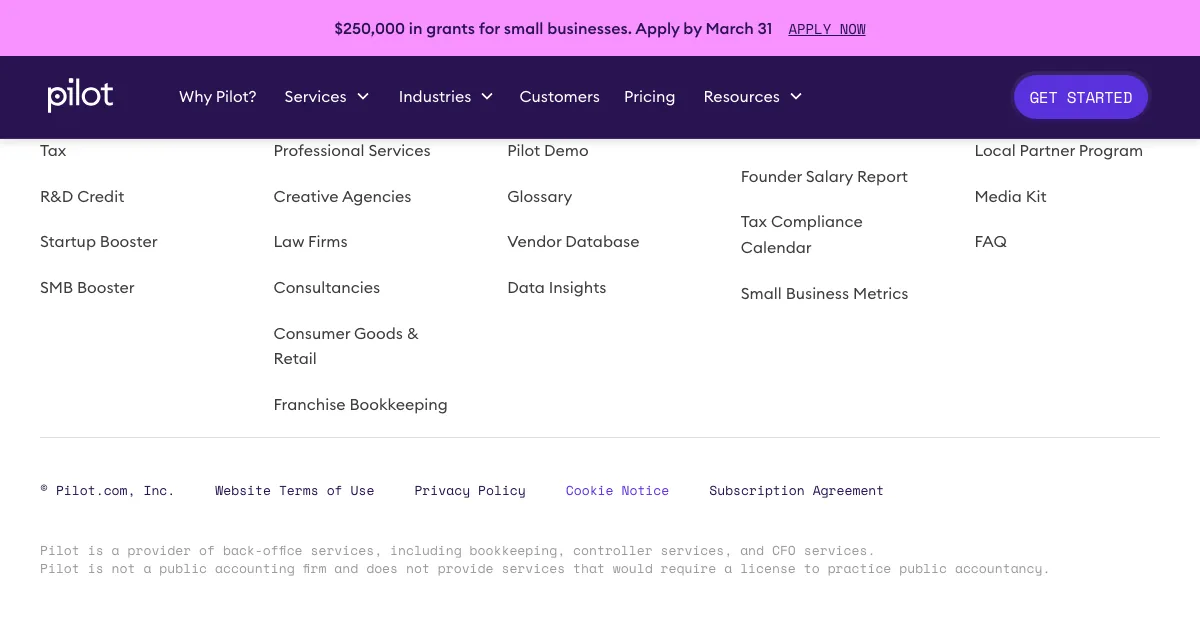Visit the Startup Booster link
Image resolution: width=1200 pixels, height=630 pixels.
pyautogui.click(x=98, y=242)
